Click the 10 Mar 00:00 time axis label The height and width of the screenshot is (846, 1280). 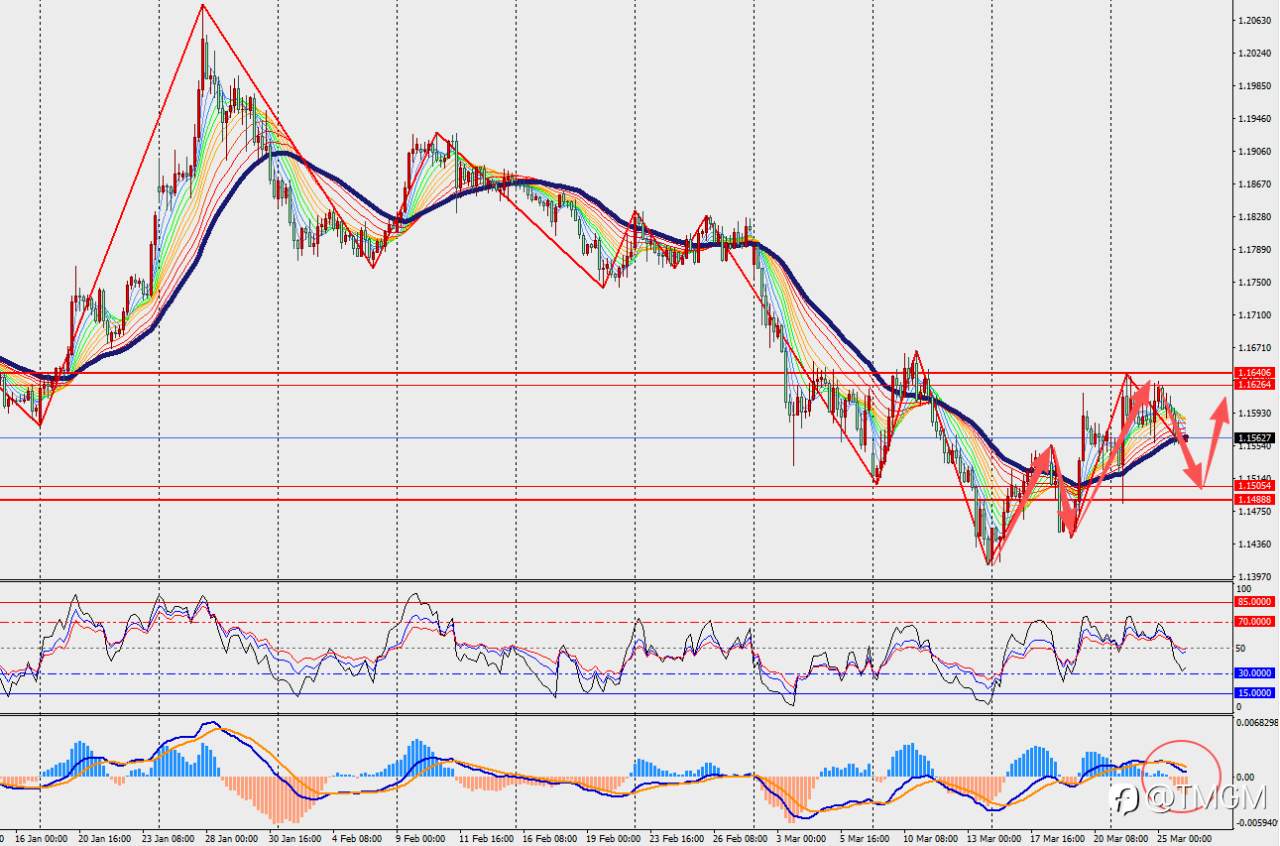(x=930, y=838)
